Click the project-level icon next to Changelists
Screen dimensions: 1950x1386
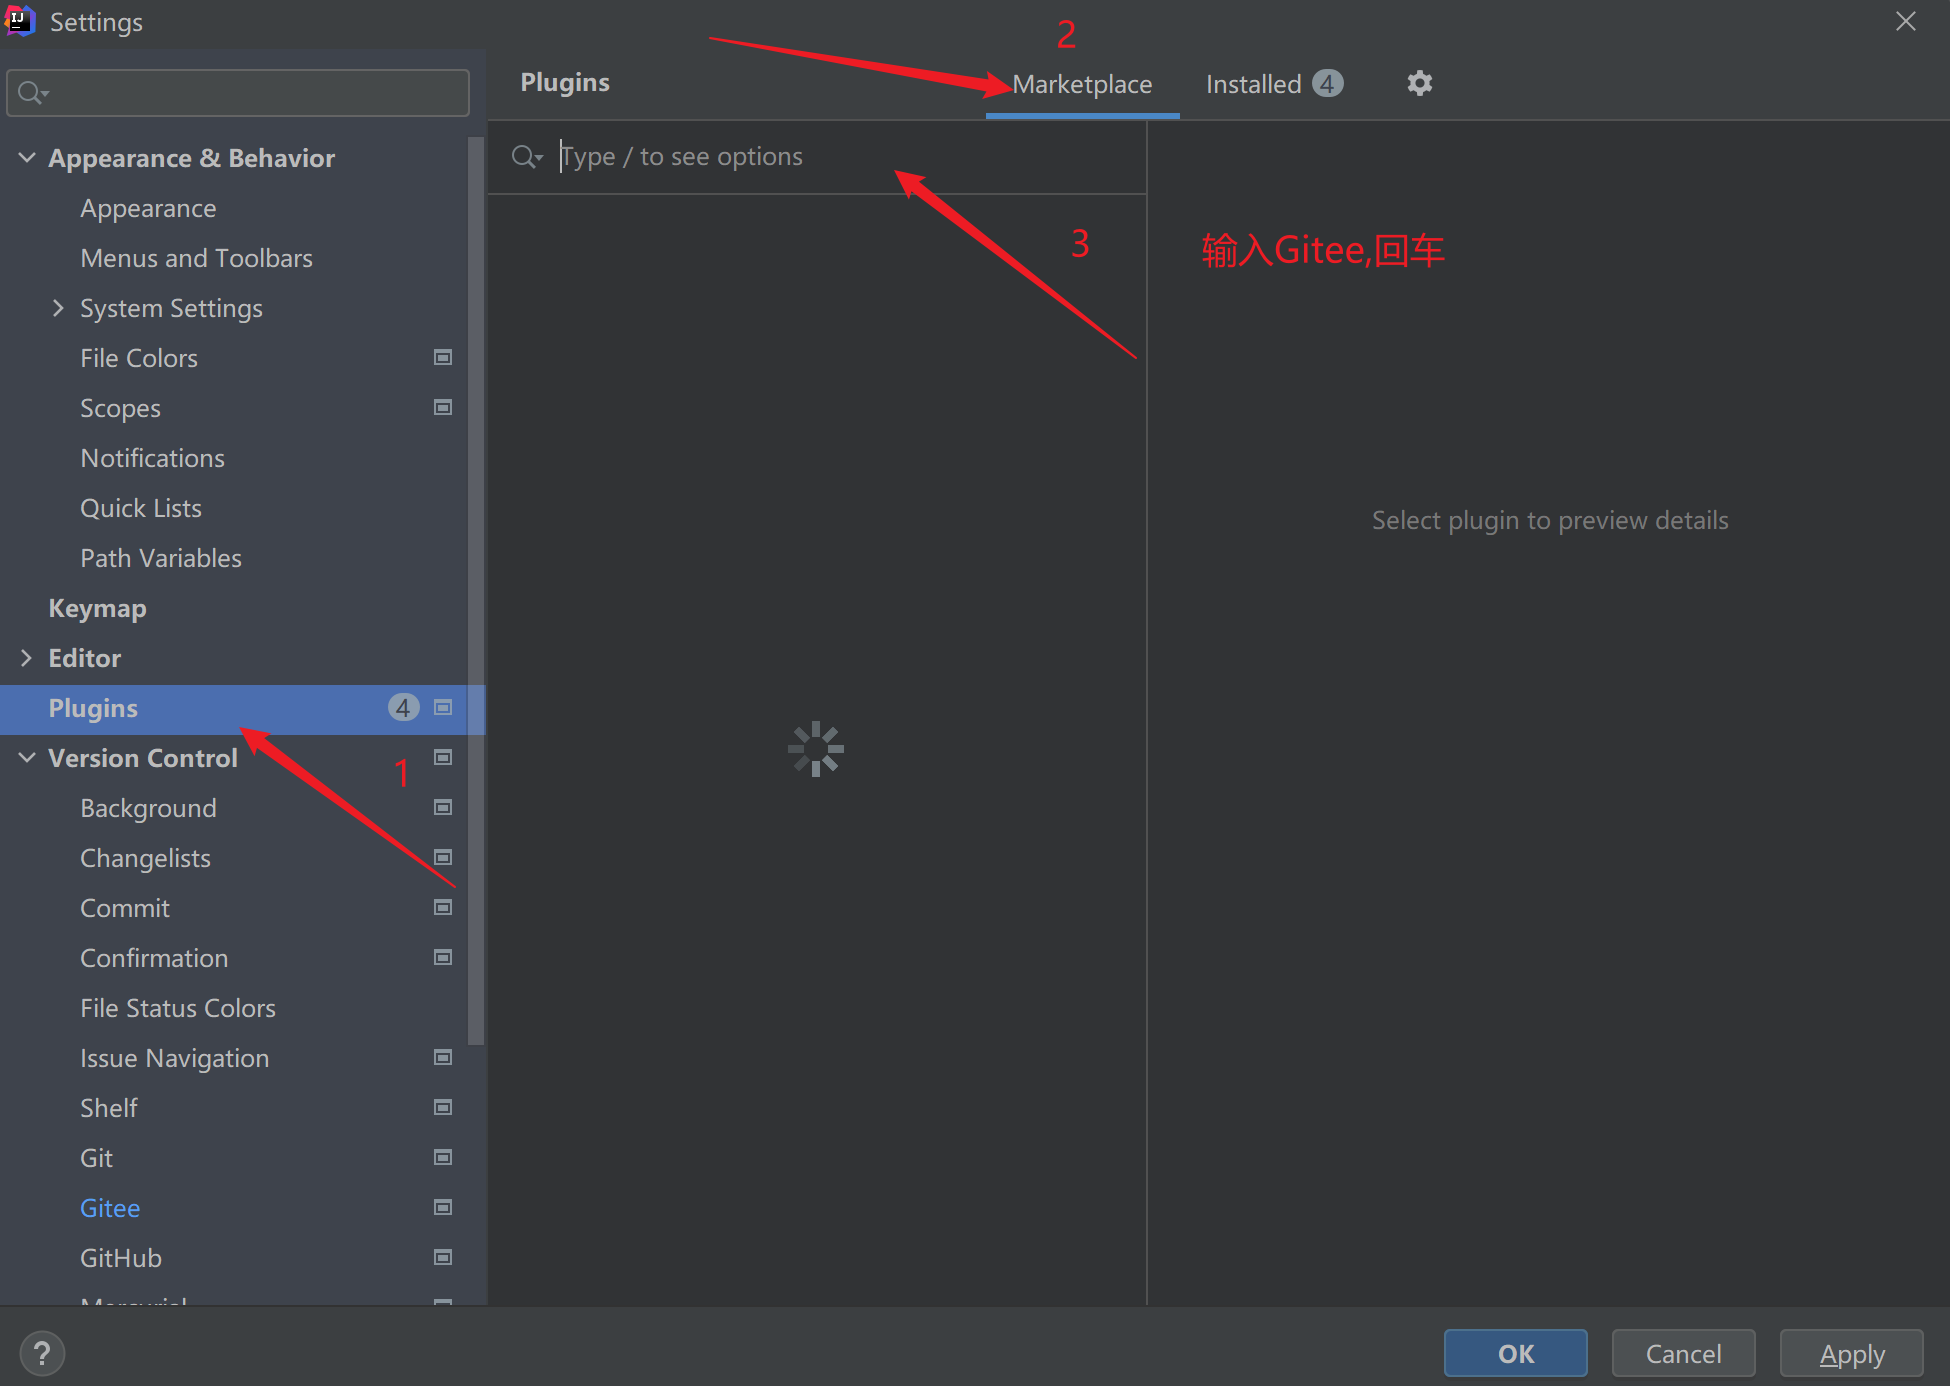coord(443,857)
